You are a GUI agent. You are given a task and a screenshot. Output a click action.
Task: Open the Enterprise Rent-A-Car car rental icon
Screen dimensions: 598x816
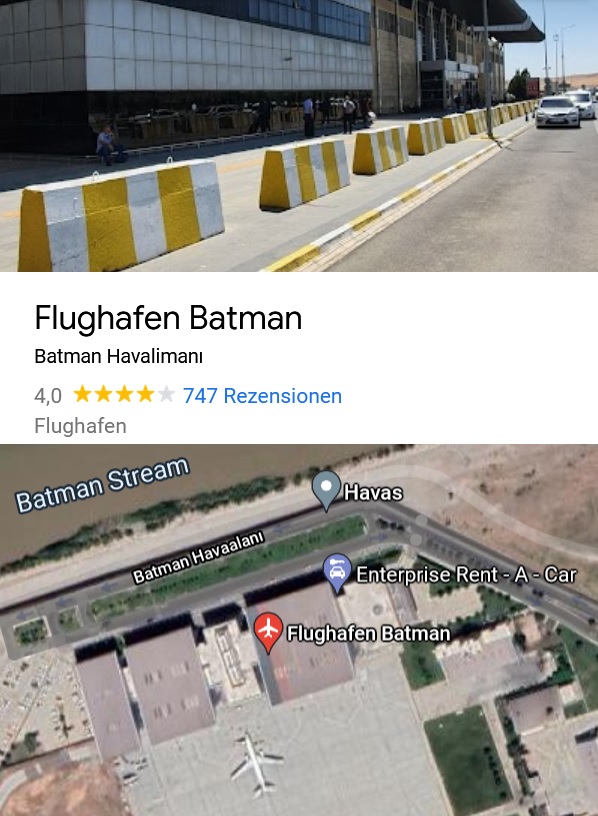337,572
